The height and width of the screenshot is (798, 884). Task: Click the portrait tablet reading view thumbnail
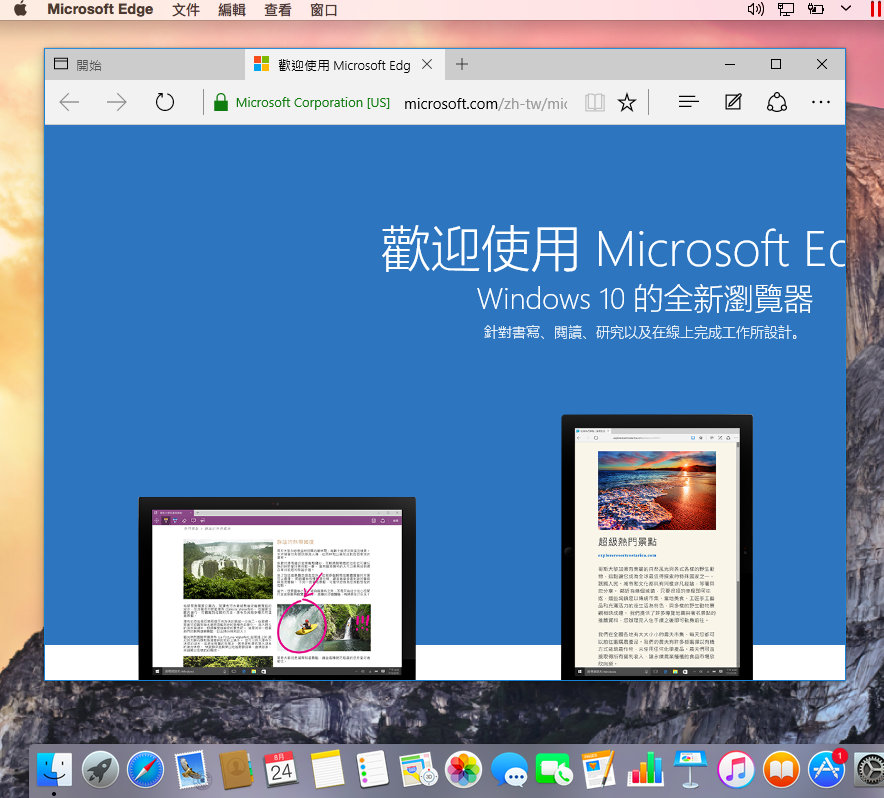point(657,547)
